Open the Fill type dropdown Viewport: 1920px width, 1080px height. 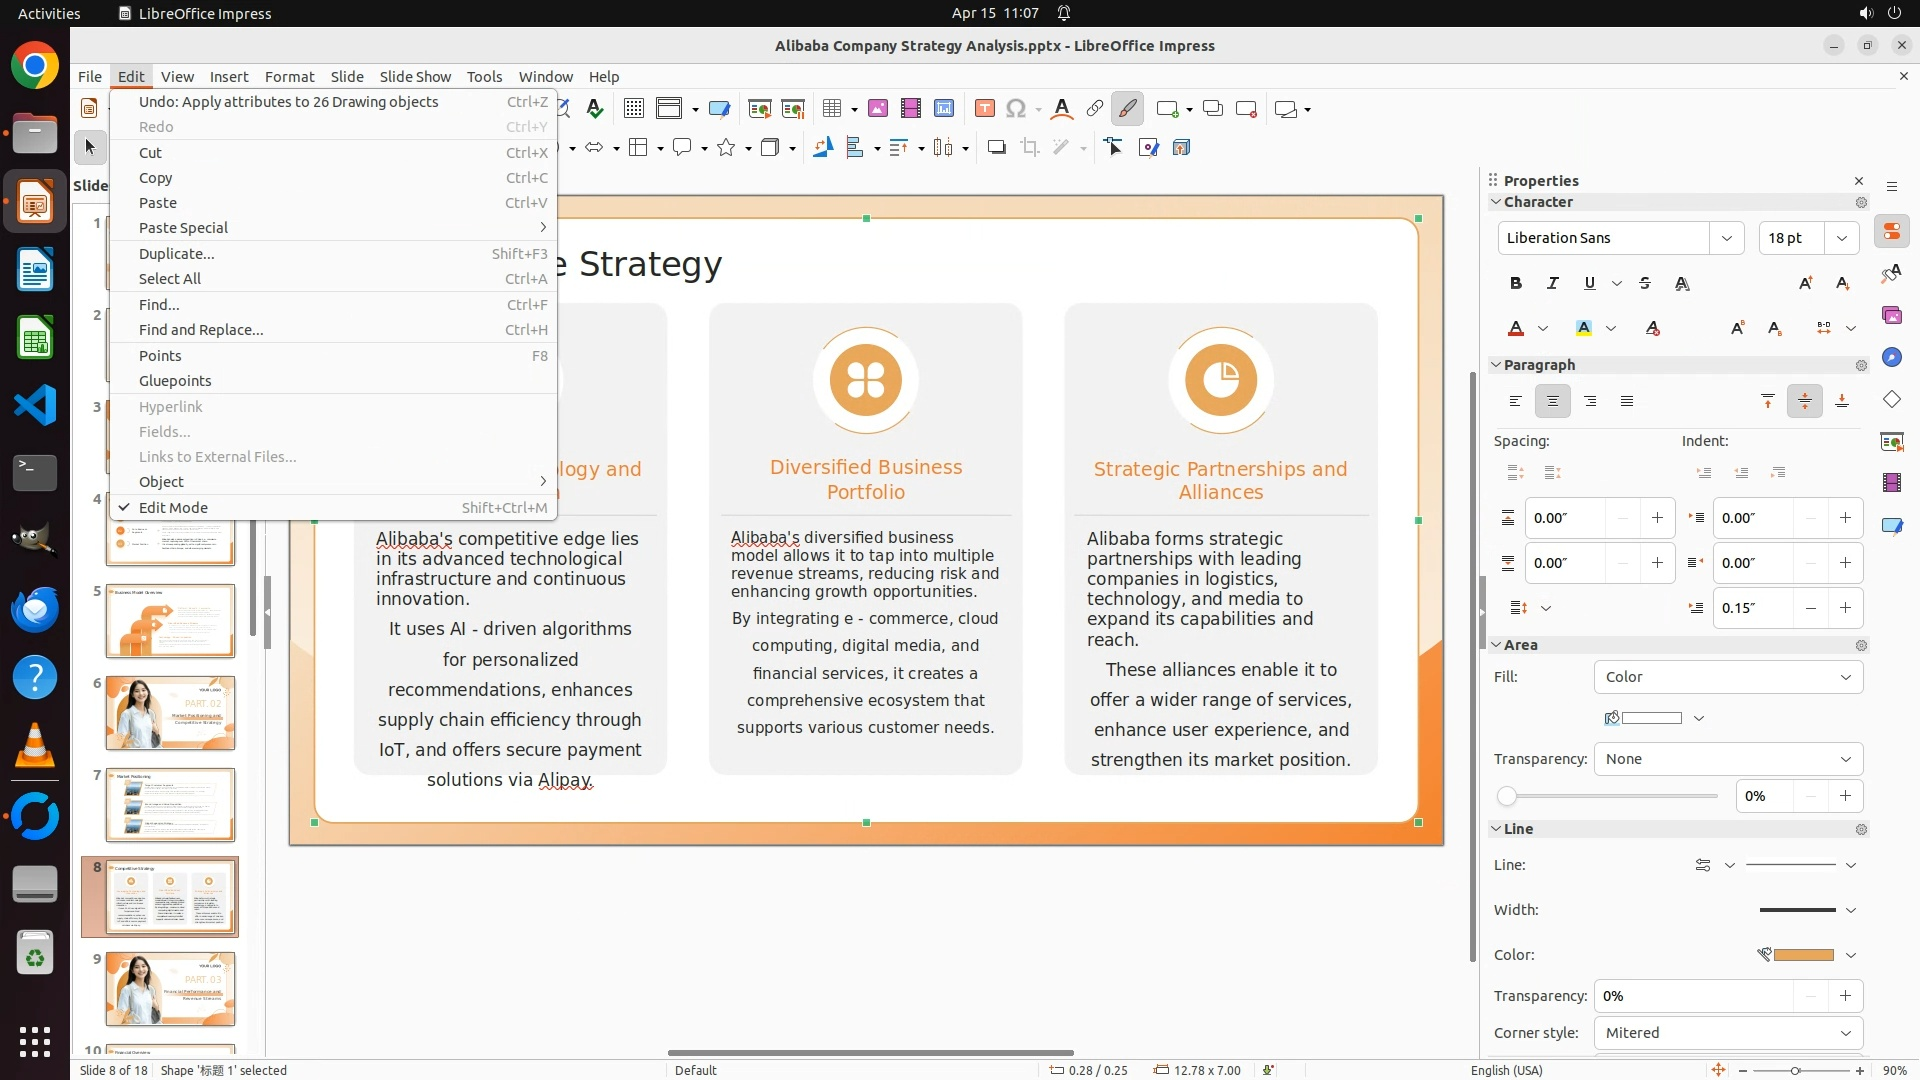click(x=1727, y=677)
